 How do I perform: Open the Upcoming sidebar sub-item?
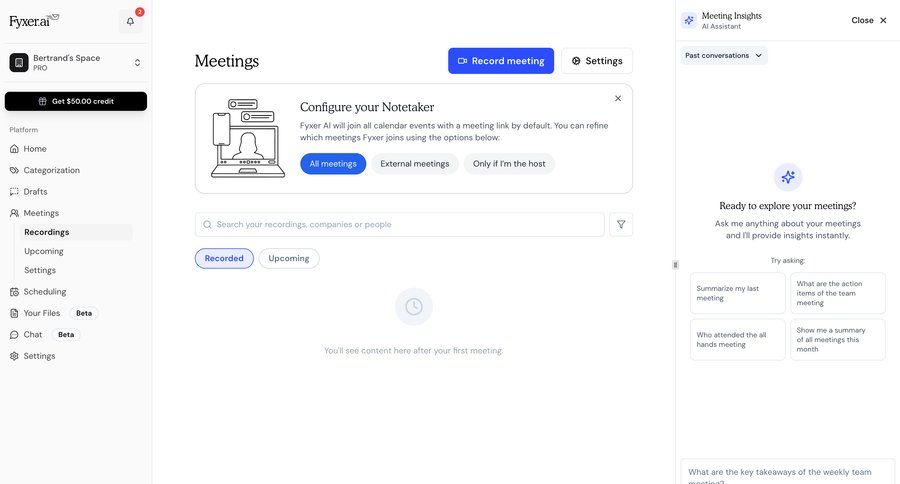44,251
